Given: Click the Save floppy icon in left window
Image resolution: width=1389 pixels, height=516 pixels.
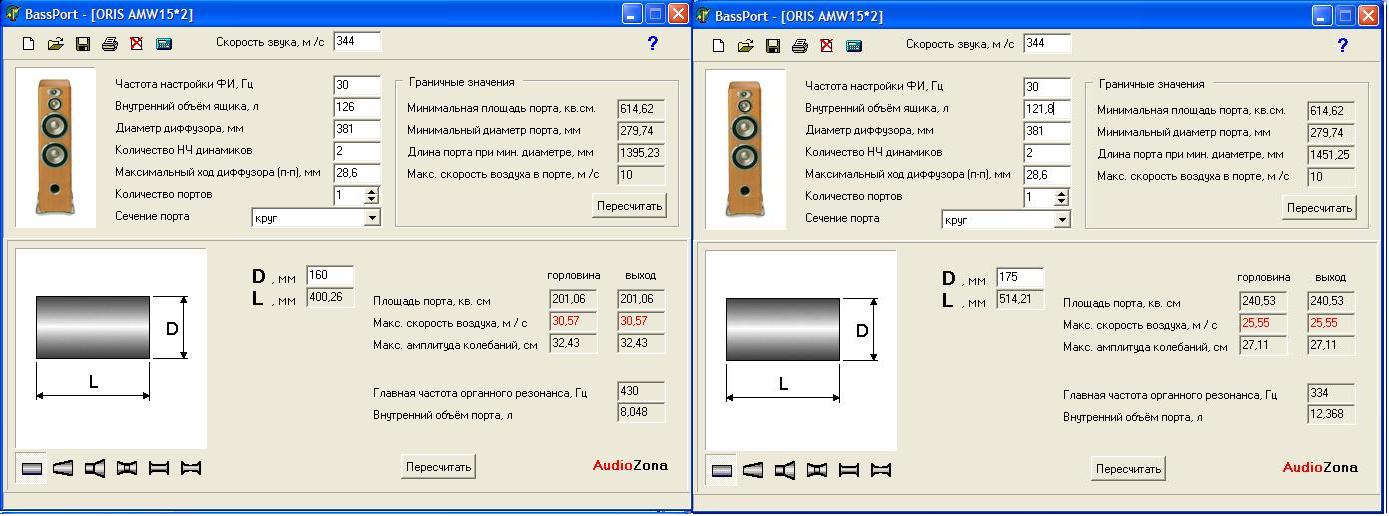Looking at the screenshot, I should click(x=83, y=44).
